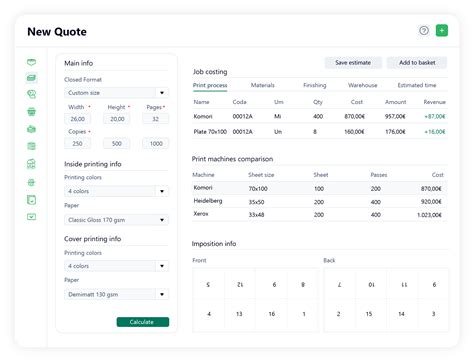Click the Passes column header
This screenshot has width=474, height=362.
pos(379,175)
